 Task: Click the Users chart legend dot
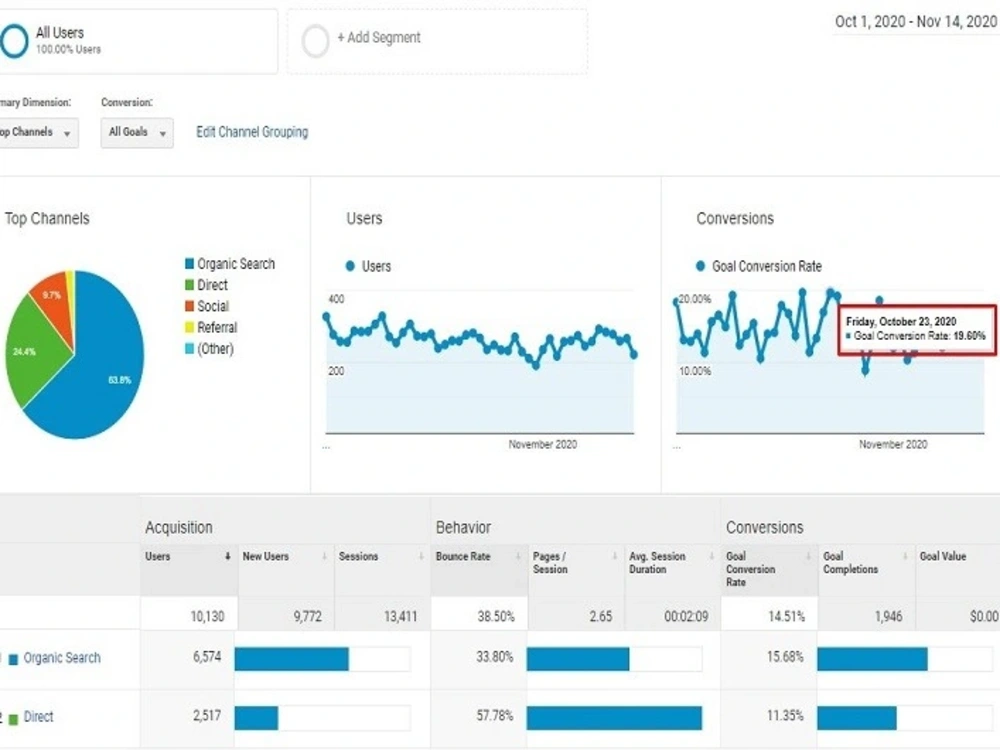click(x=349, y=266)
